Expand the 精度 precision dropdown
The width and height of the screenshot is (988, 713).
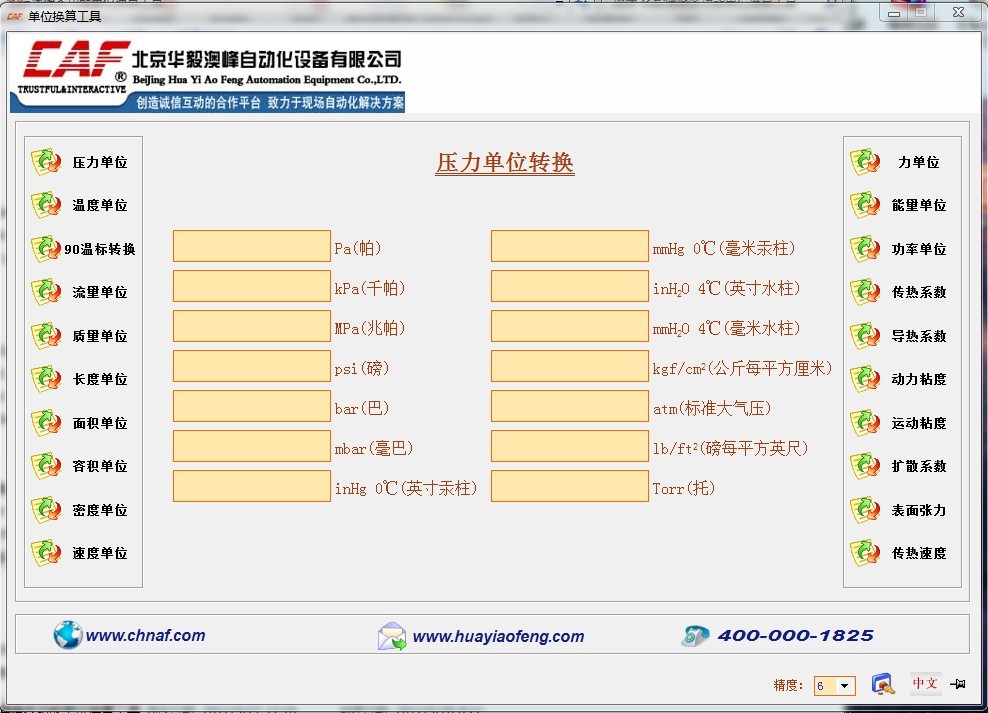tap(846, 686)
